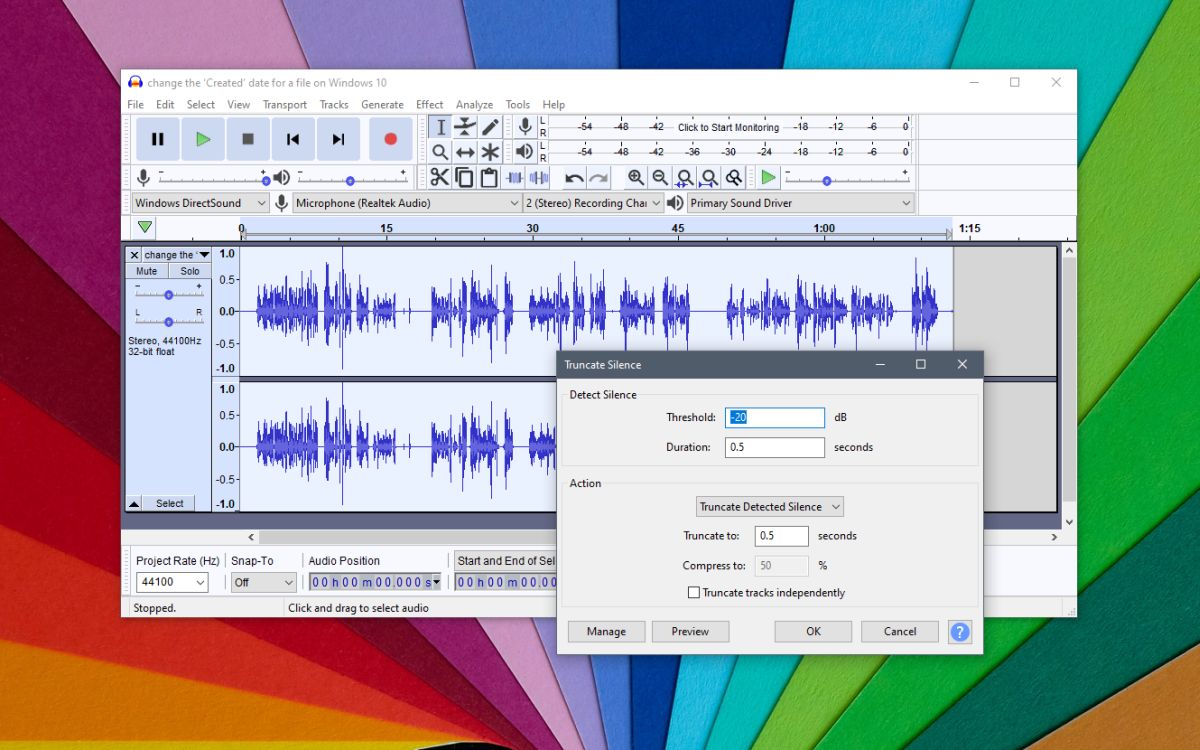Image resolution: width=1200 pixels, height=750 pixels.
Task: Open the Truncate Detected Silence action dropdown
Action: tap(768, 506)
